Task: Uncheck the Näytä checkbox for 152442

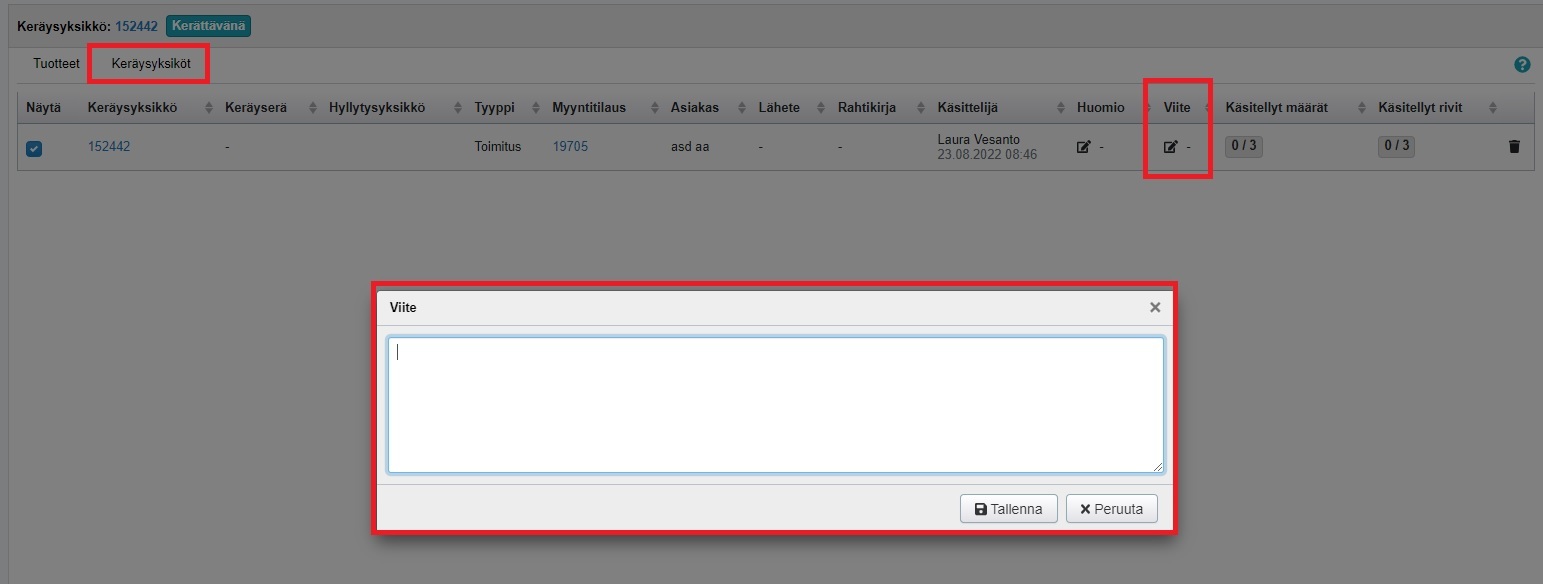Action: point(34,148)
